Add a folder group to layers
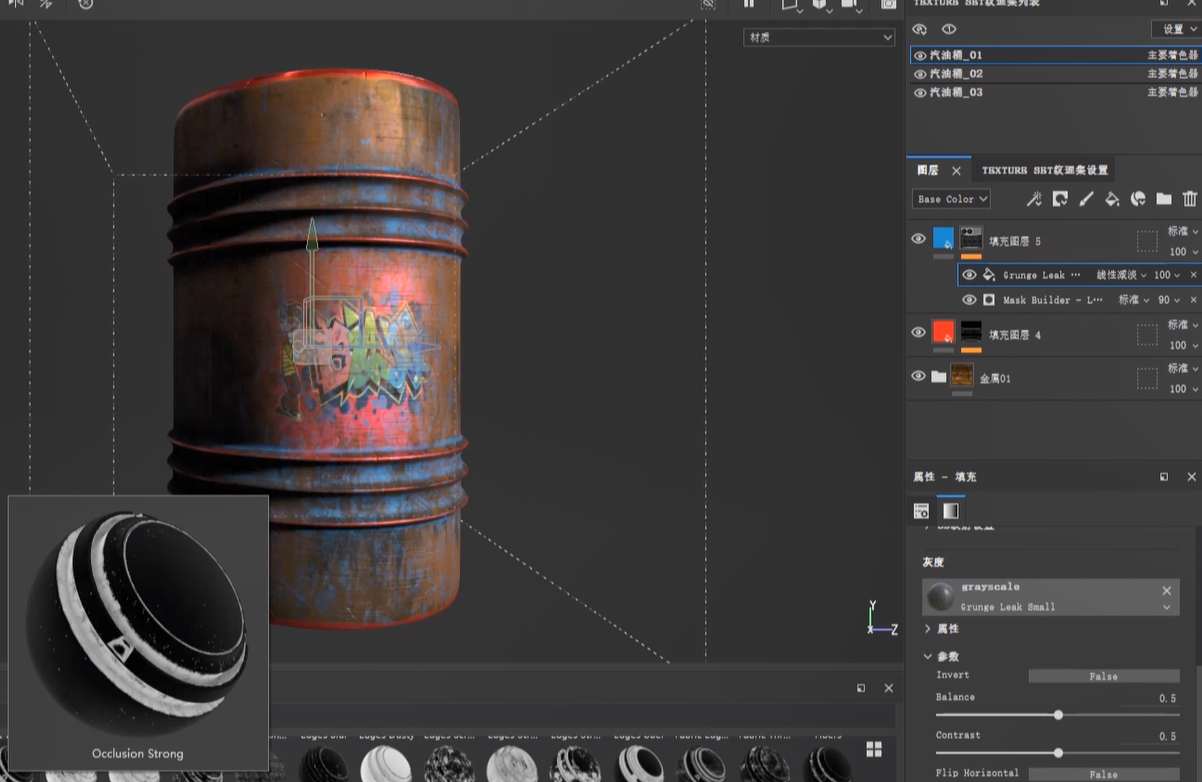The height and width of the screenshot is (782, 1202). [x=1164, y=199]
